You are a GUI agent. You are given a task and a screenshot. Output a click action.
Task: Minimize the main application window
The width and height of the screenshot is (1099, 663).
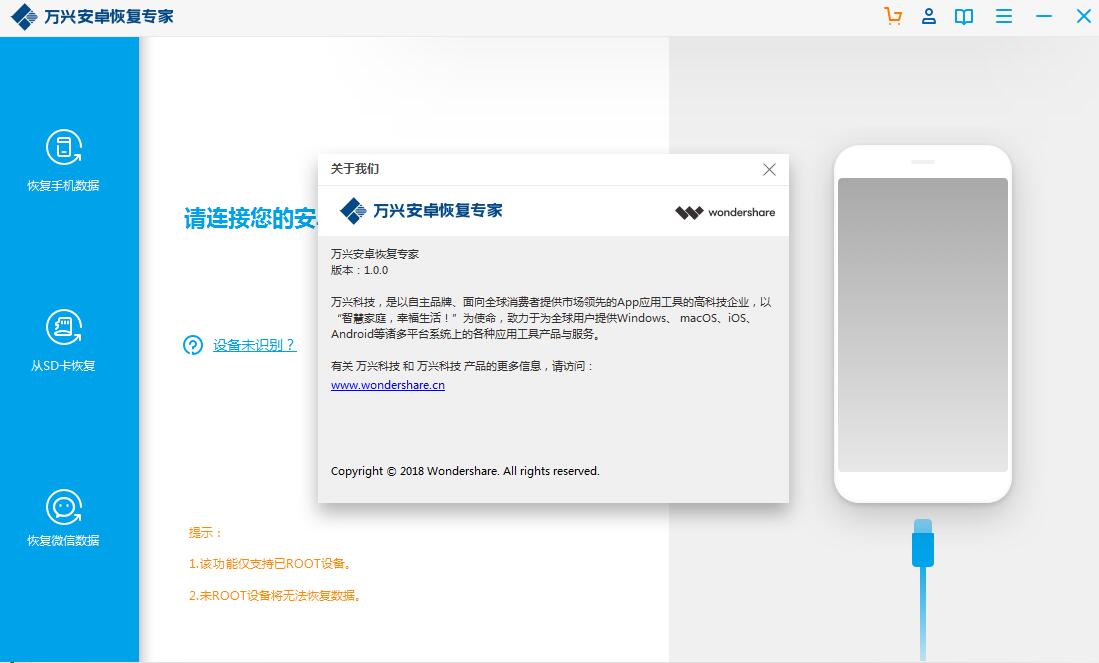point(1044,16)
